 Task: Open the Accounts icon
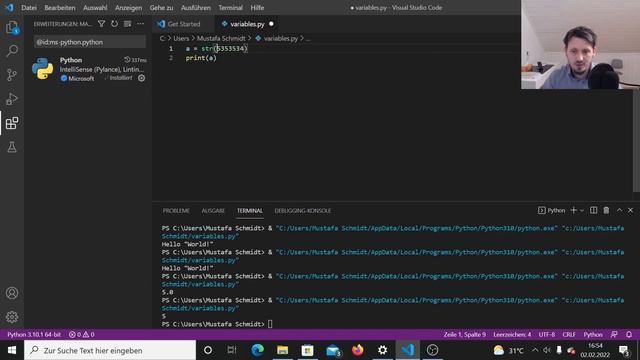[x=12, y=293]
